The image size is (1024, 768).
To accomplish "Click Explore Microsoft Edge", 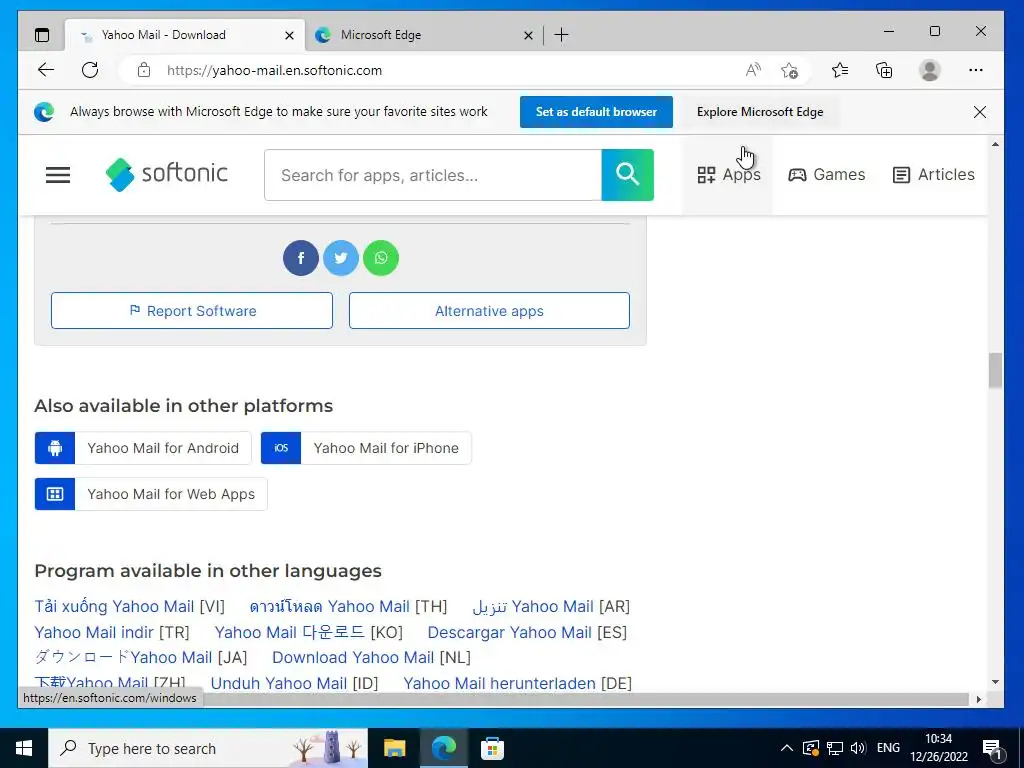I will (x=760, y=112).
